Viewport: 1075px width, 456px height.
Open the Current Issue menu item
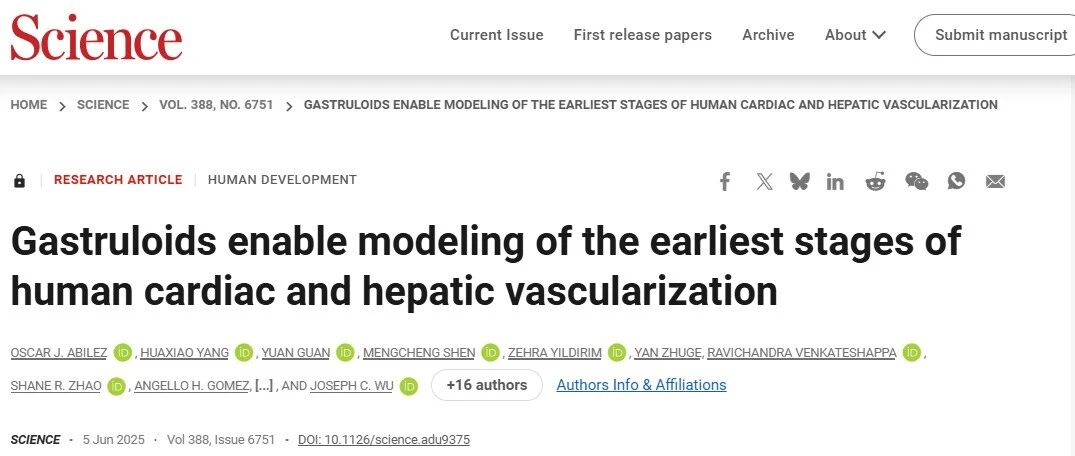496,35
